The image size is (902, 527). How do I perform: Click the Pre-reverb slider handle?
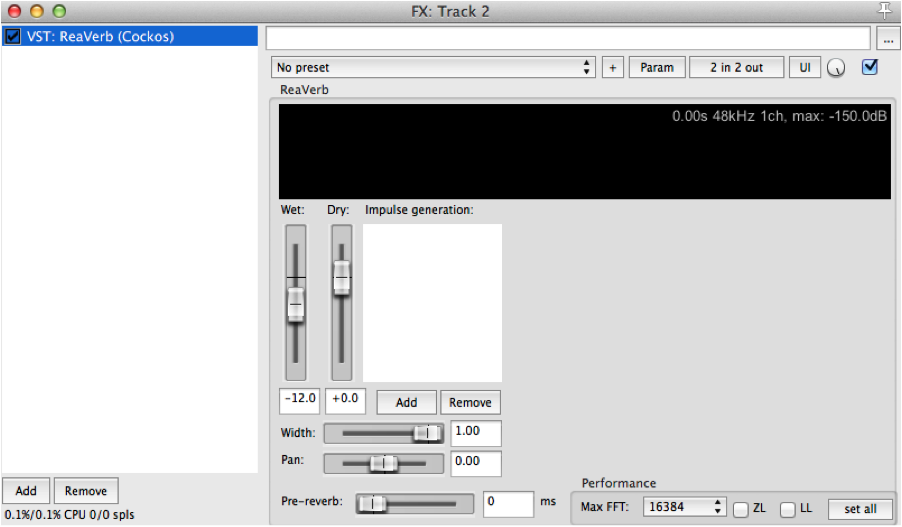[372, 504]
